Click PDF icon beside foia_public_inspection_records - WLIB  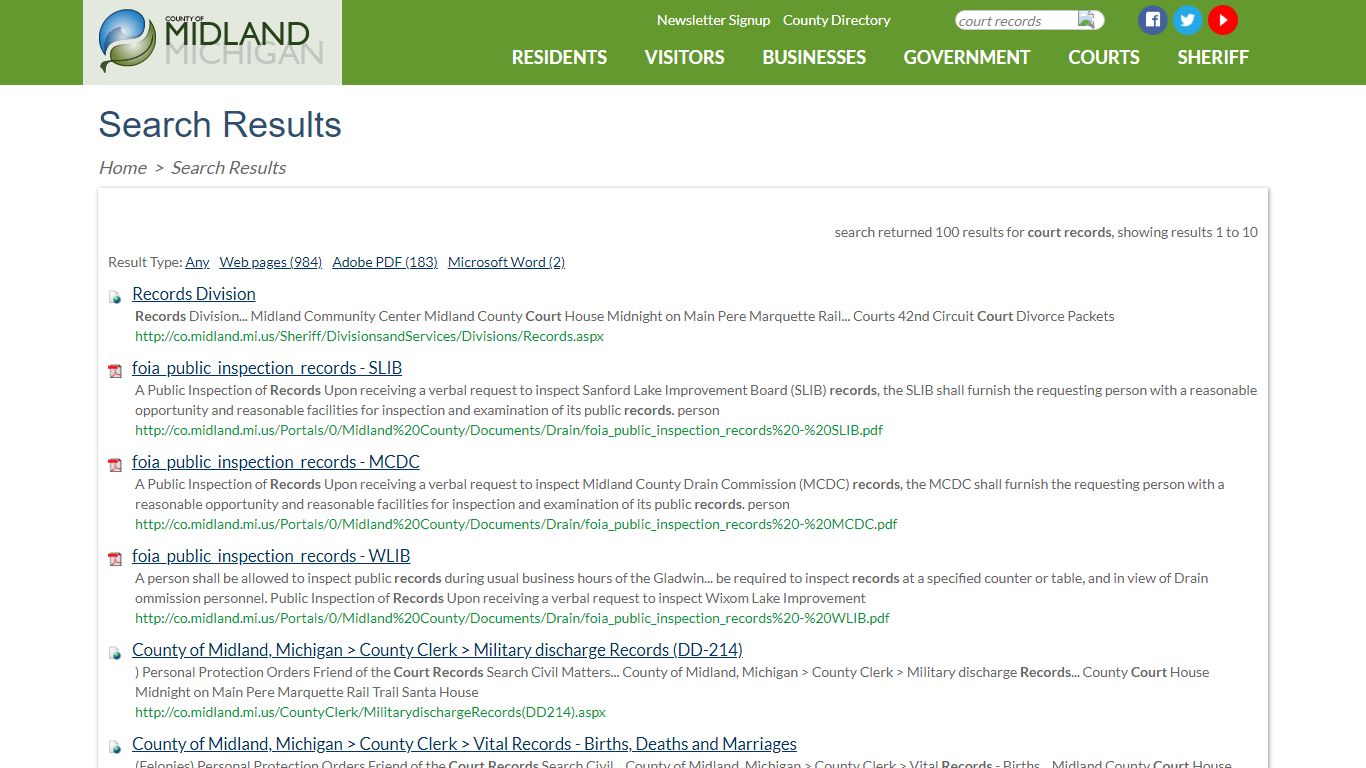pyautogui.click(x=115, y=559)
